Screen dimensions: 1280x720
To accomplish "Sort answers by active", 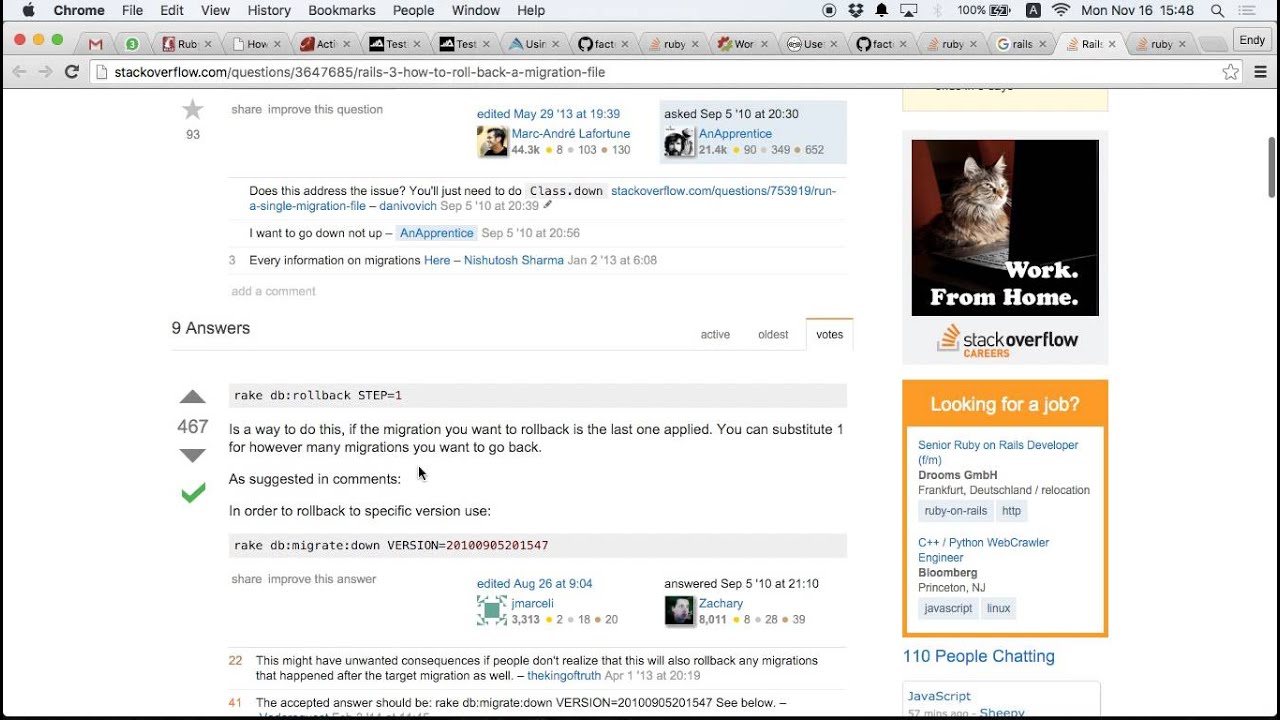I will coord(715,335).
